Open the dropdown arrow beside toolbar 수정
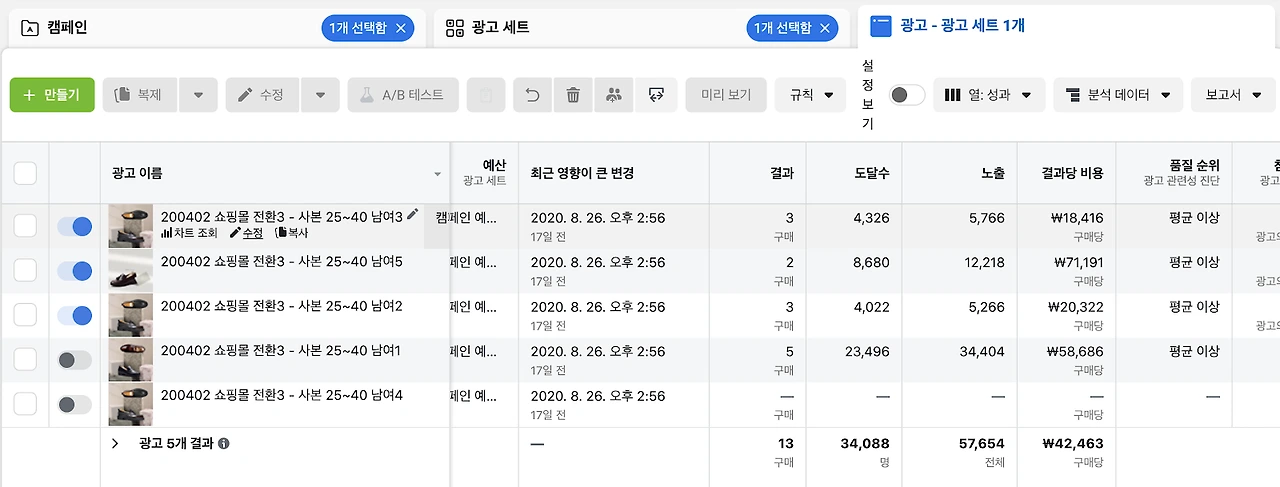1280x487 pixels. [x=320, y=95]
